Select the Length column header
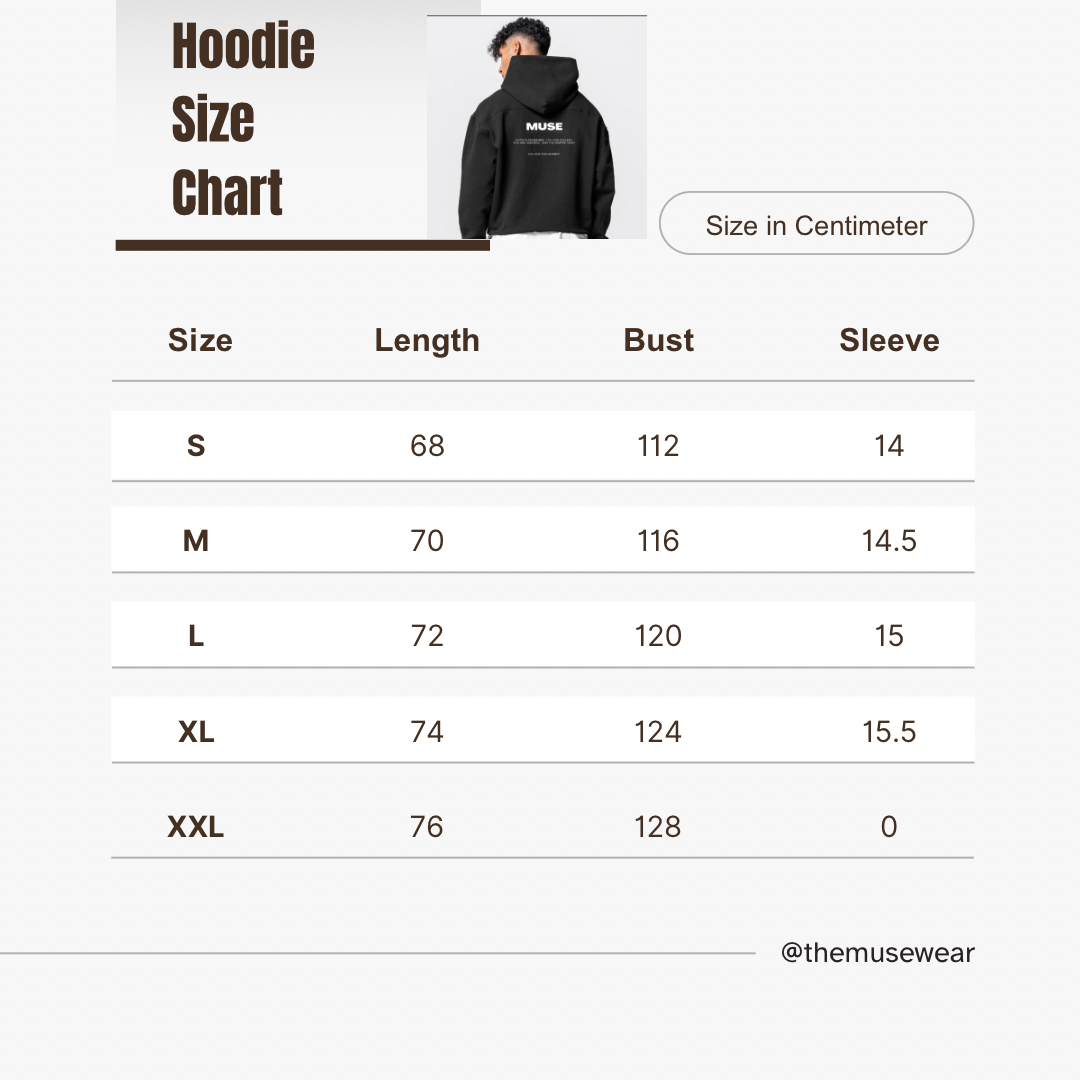 (427, 341)
